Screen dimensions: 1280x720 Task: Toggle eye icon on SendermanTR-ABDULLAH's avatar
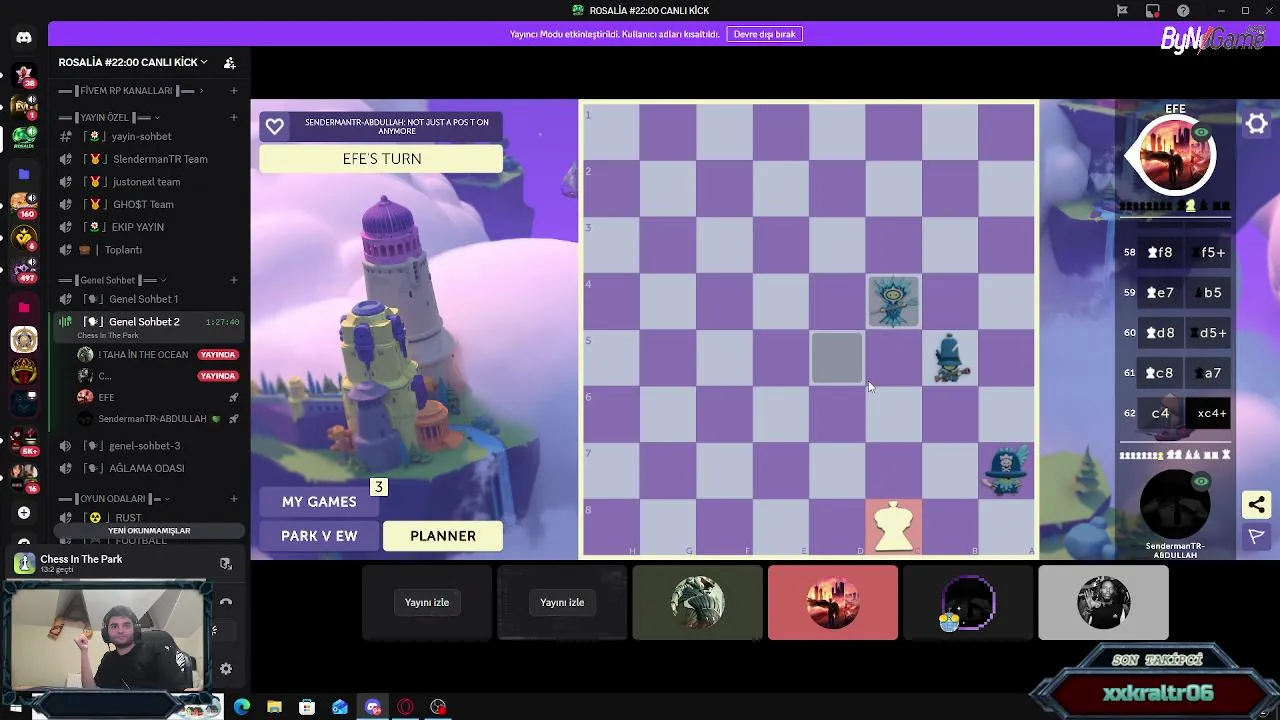pyautogui.click(x=1201, y=482)
